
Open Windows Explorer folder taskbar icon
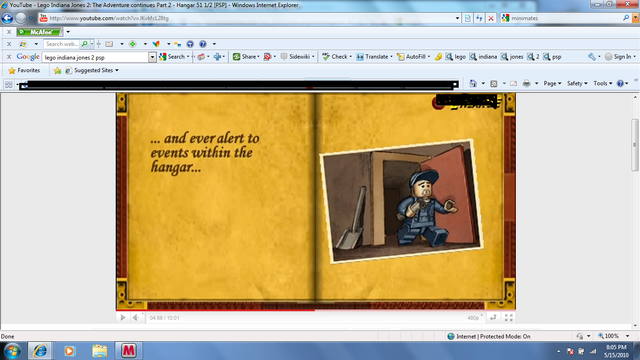point(99,351)
